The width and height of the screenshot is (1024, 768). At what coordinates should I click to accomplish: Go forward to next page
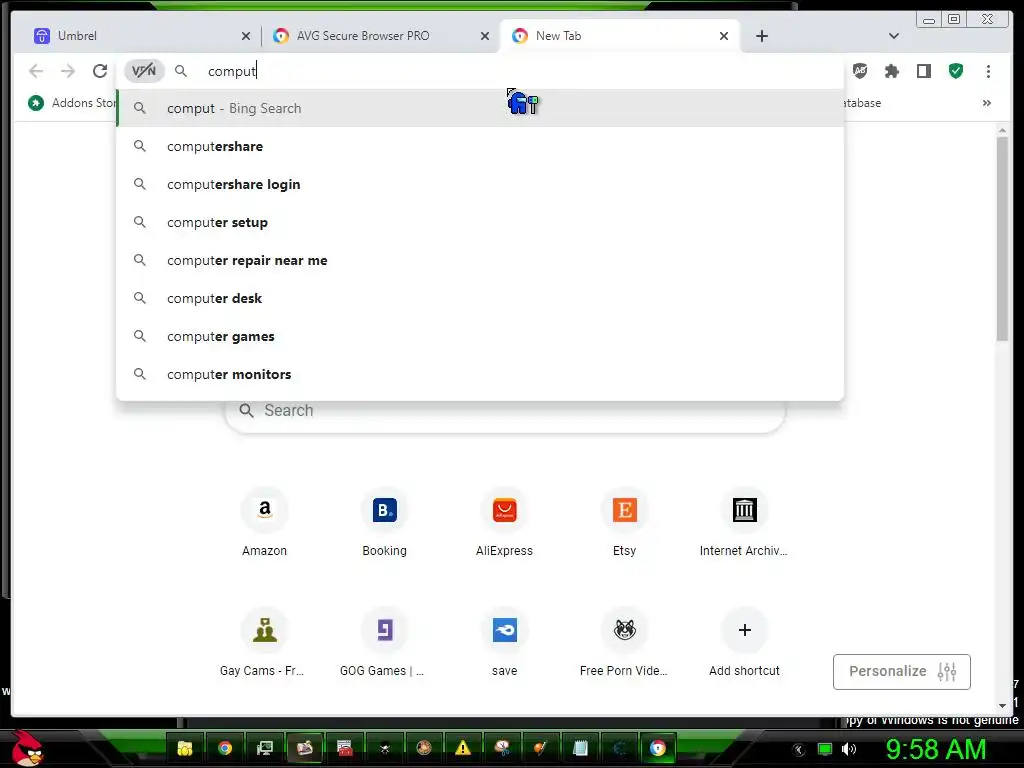pyautogui.click(x=68, y=71)
